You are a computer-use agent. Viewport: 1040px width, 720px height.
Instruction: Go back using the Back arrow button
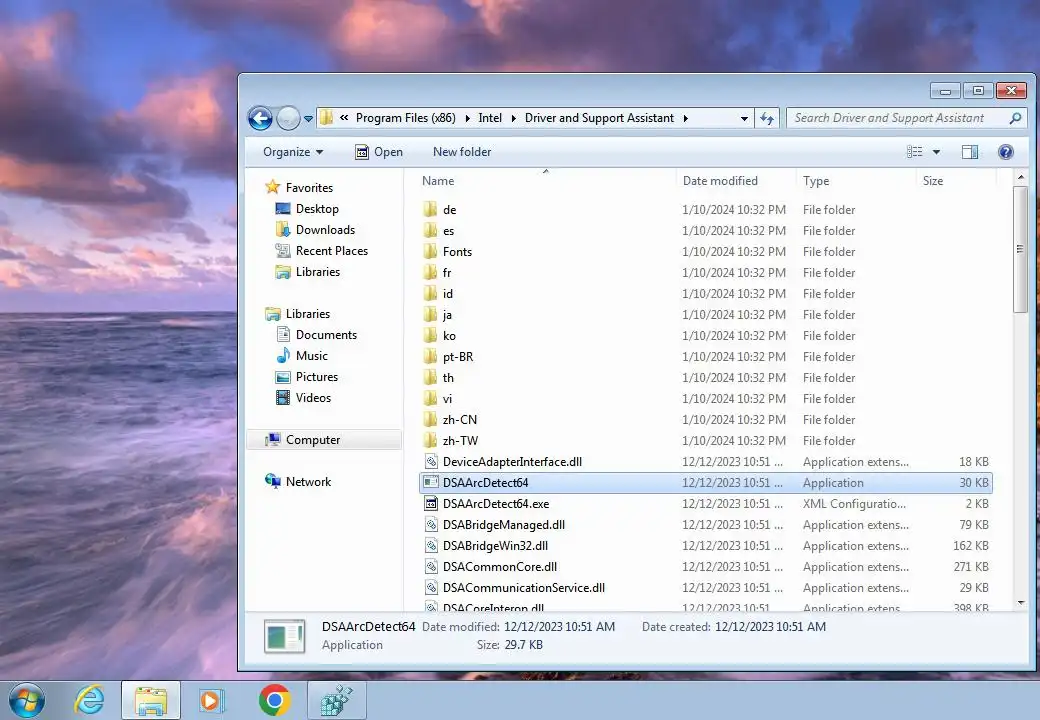260,119
